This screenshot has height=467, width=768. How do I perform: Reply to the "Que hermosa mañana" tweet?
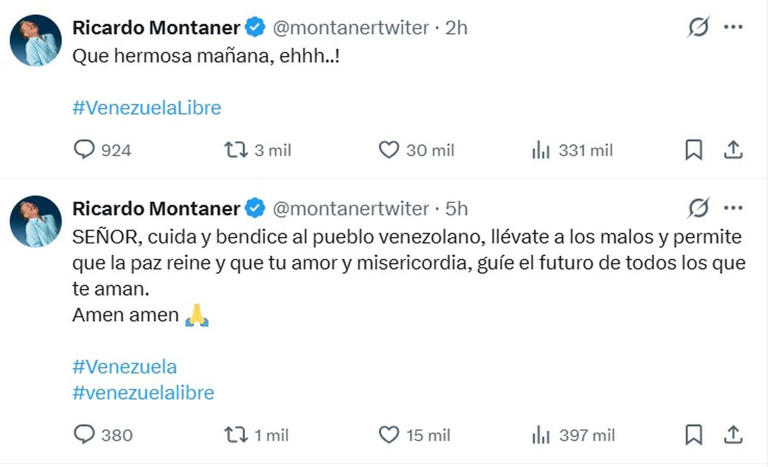pos(86,150)
